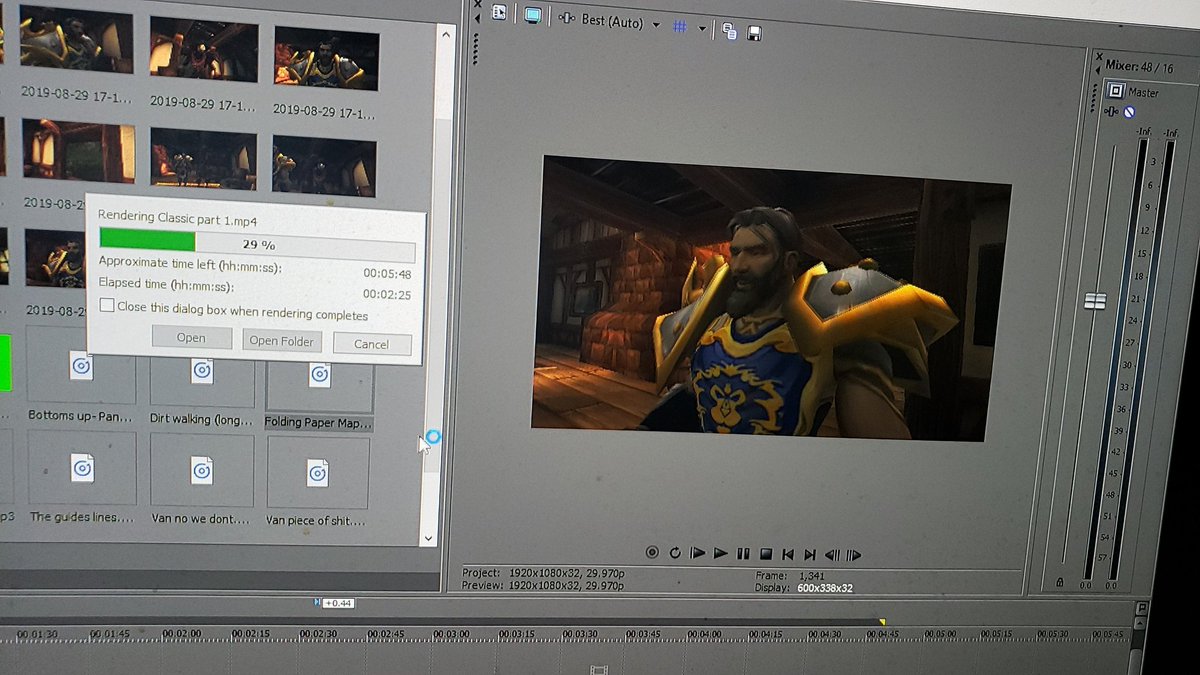Click the green rendering progress bar
The image size is (1200, 675).
click(147, 240)
